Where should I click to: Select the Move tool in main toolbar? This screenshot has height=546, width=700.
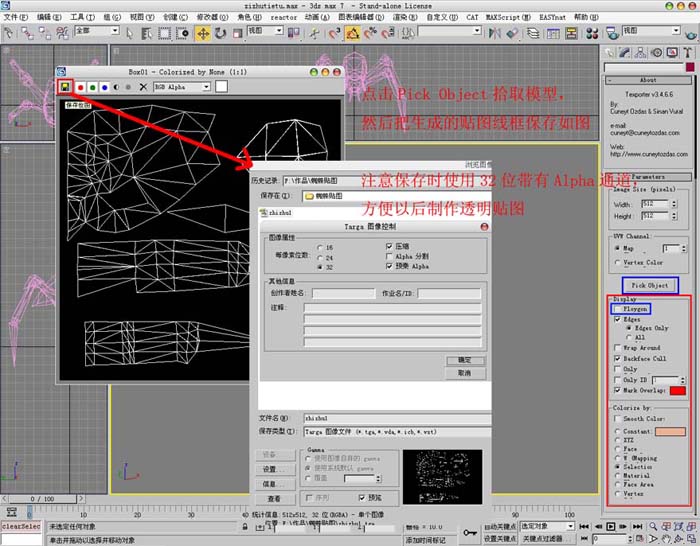coord(203,33)
